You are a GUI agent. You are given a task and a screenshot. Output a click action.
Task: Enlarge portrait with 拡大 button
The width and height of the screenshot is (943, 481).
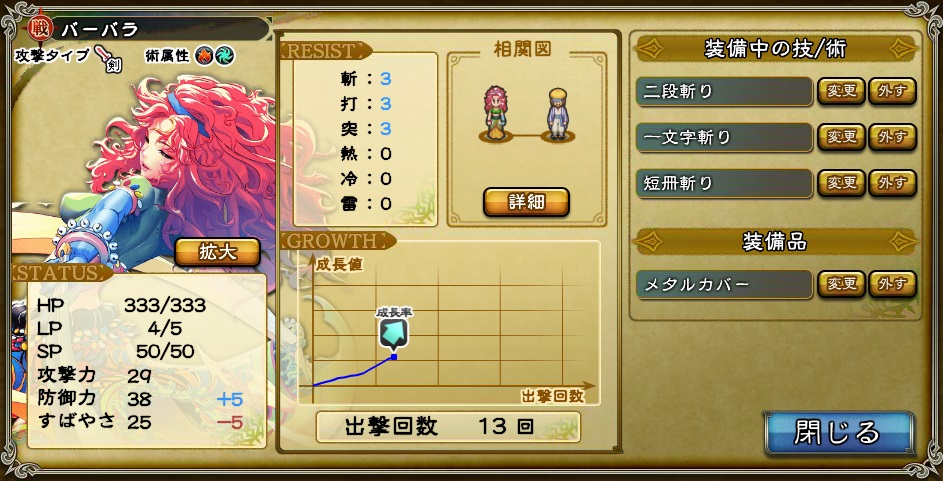[x=217, y=252]
